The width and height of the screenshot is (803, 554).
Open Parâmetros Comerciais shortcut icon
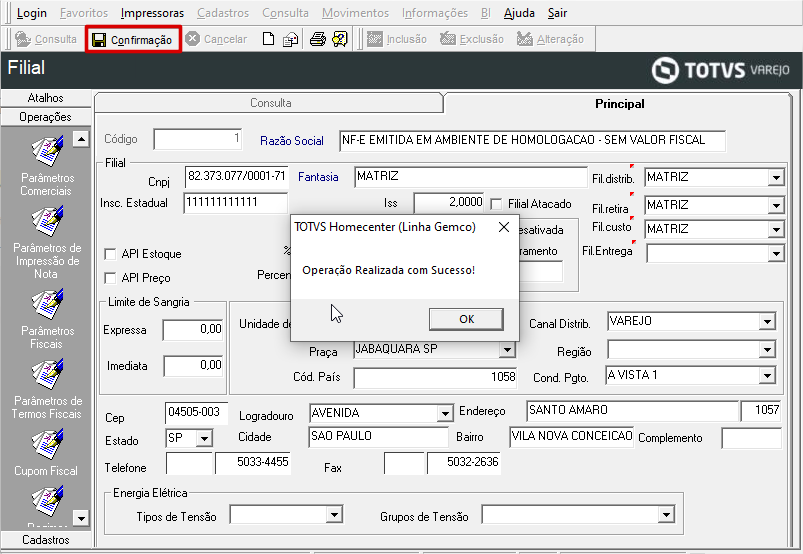[x=48, y=151]
